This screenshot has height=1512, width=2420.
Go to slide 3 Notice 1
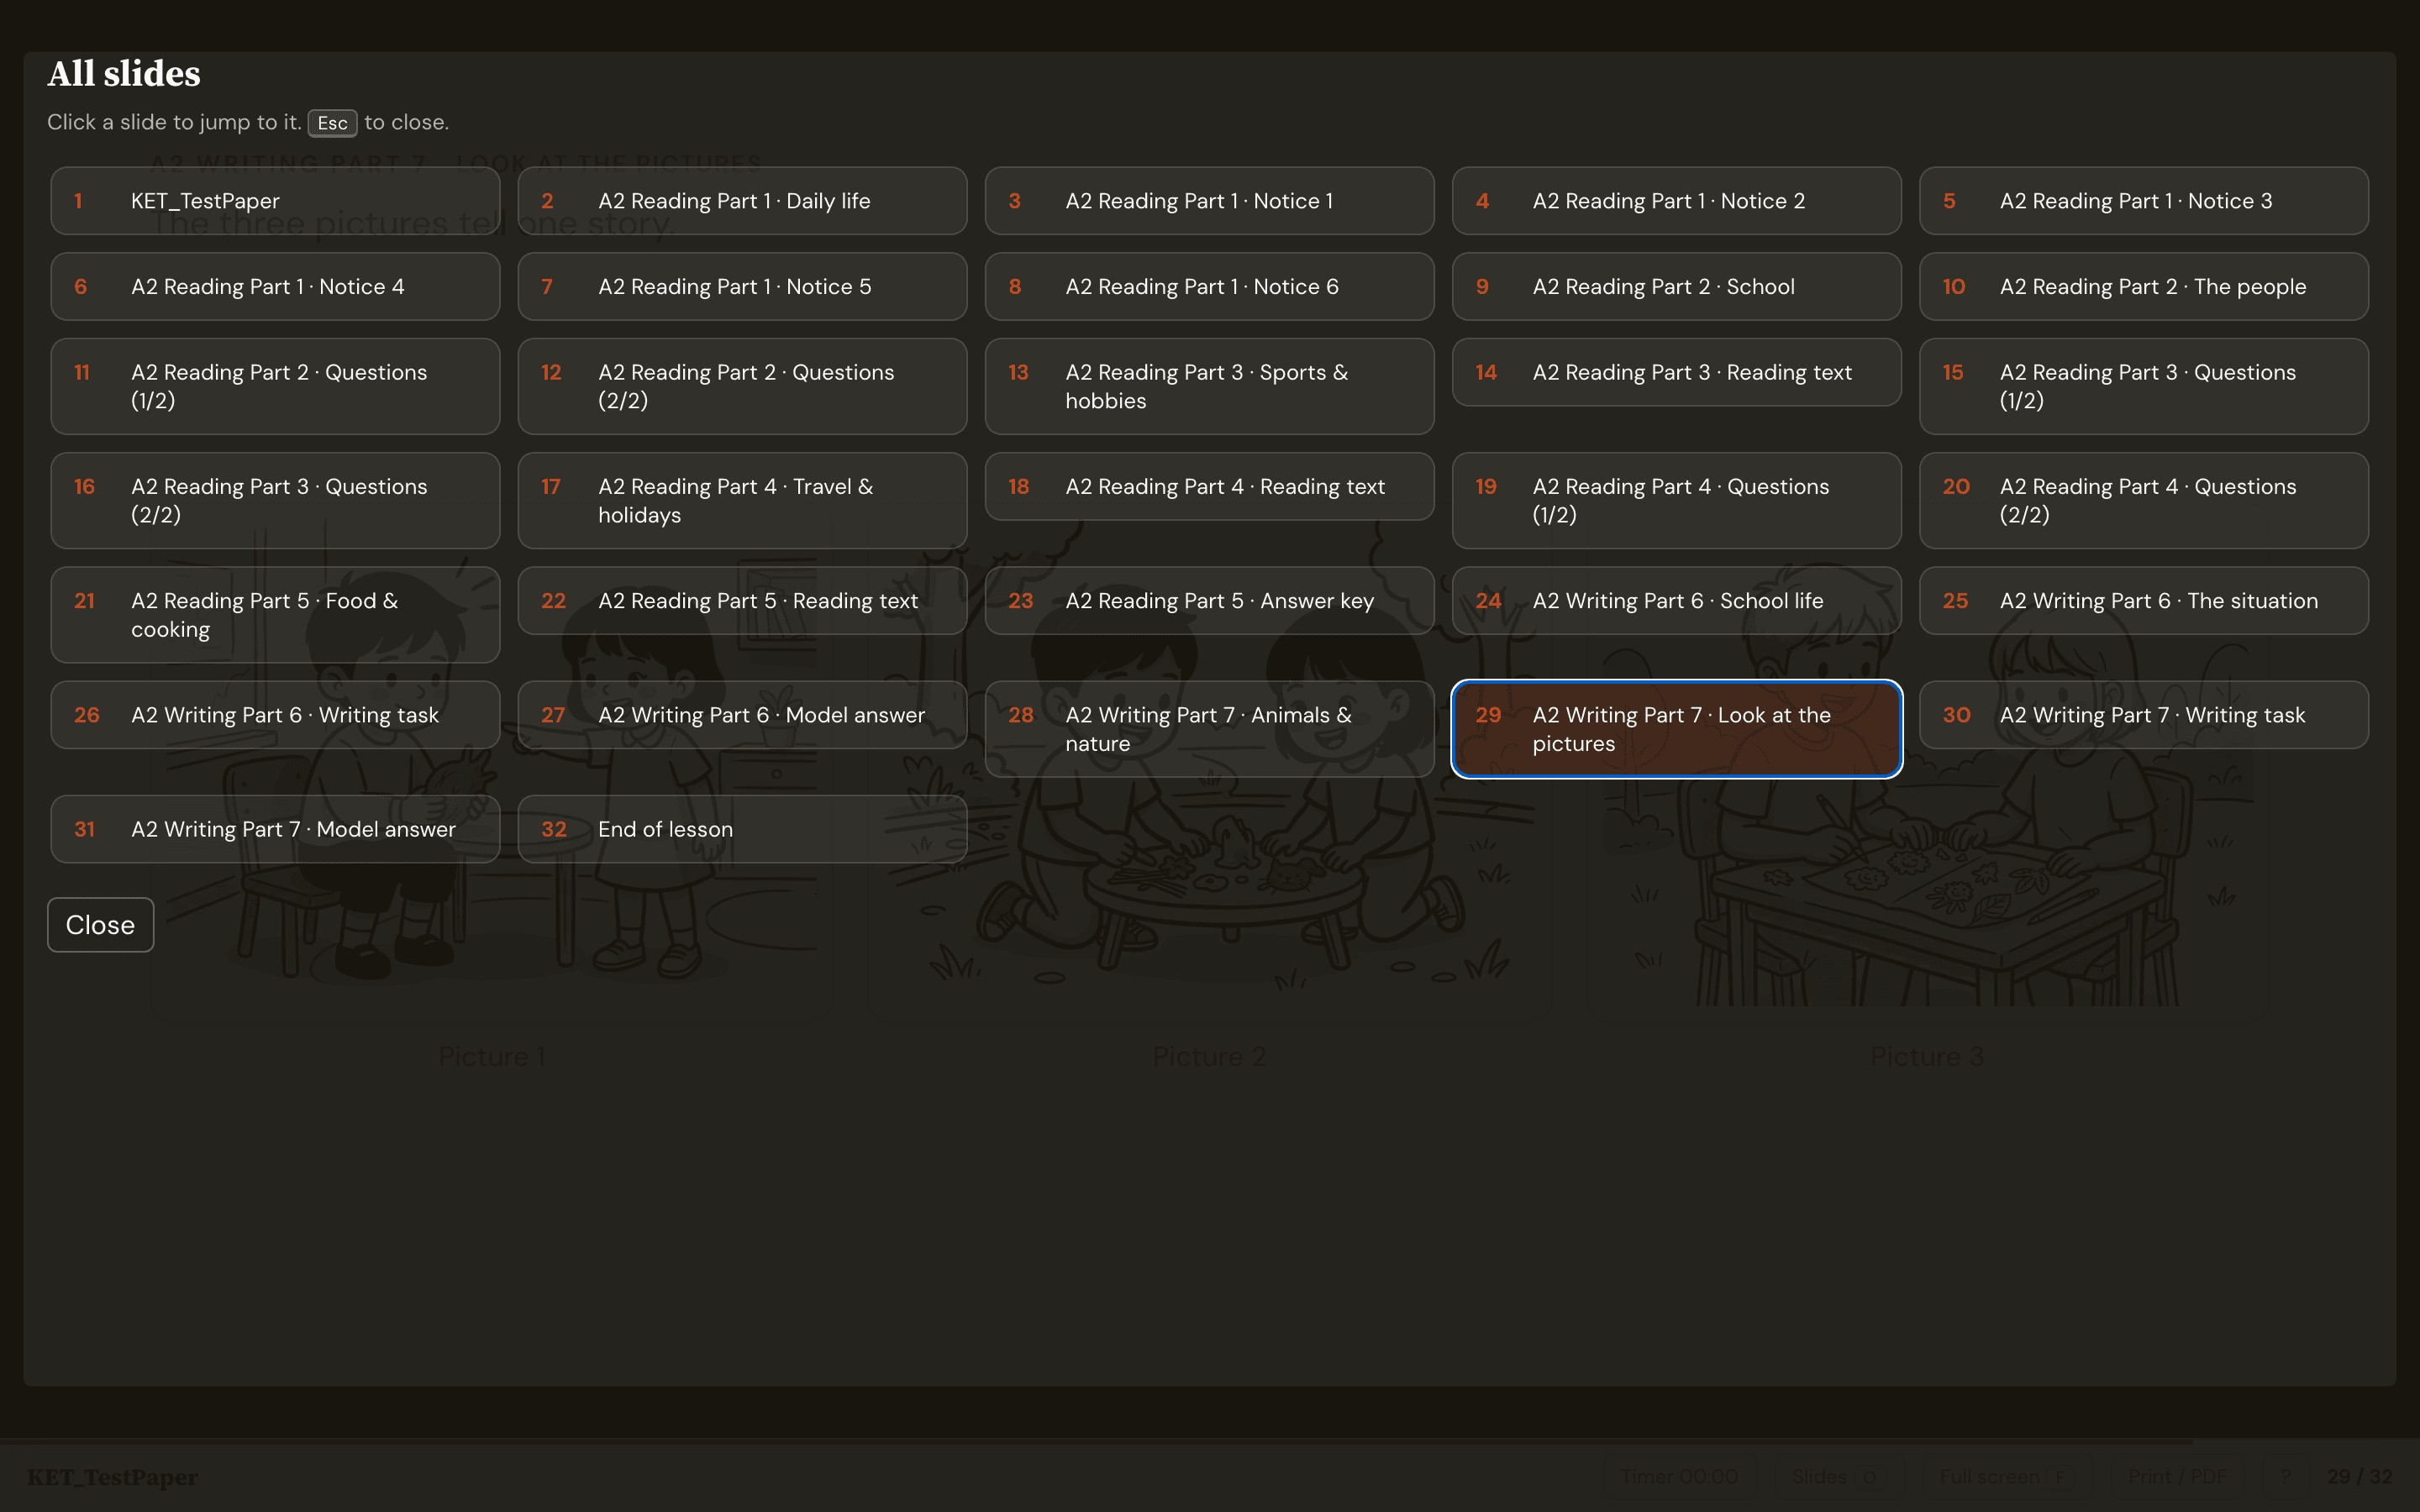pyautogui.click(x=1209, y=201)
